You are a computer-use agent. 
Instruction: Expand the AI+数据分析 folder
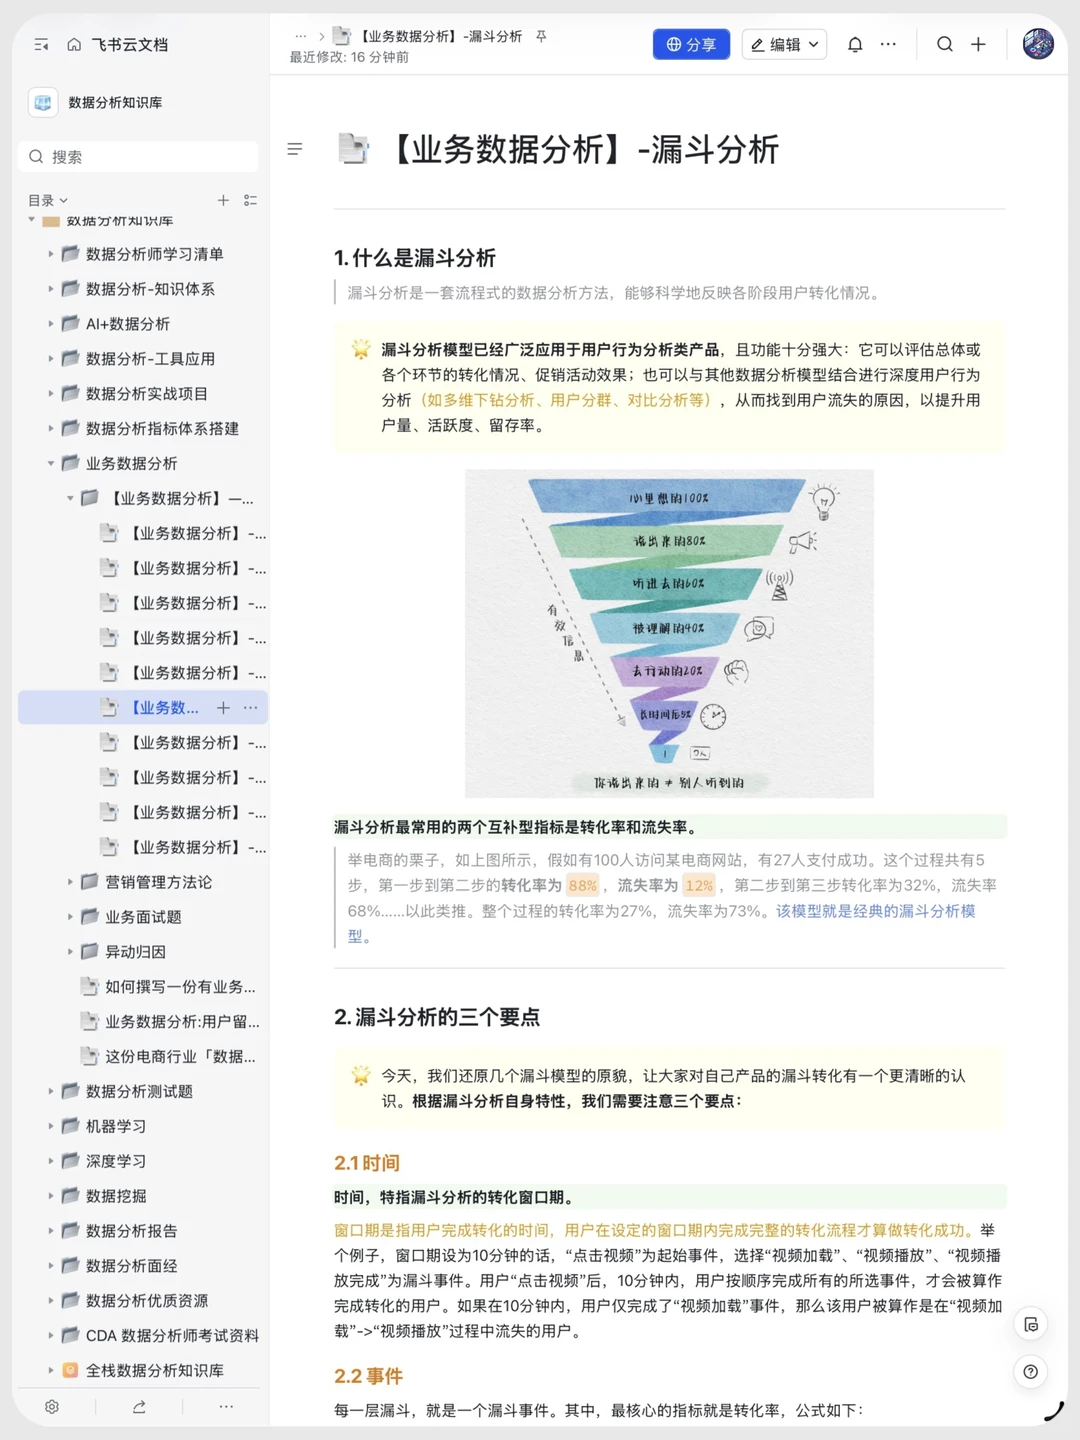(x=51, y=324)
